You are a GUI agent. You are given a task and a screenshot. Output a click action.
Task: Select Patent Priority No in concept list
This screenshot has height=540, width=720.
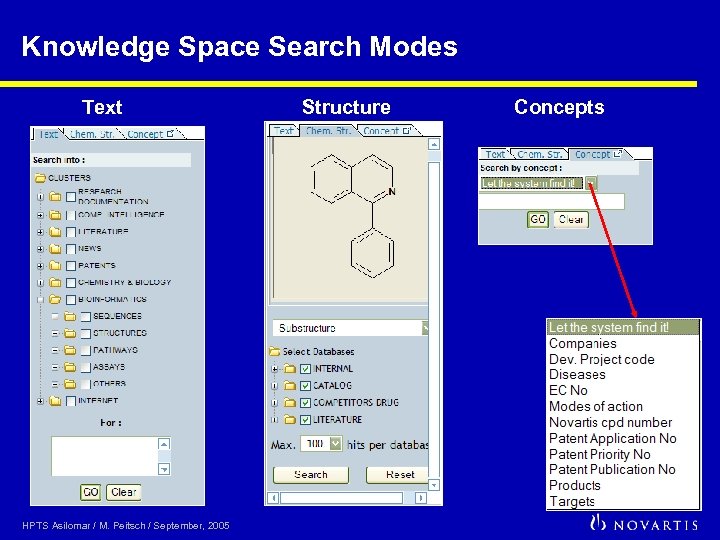click(x=600, y=454)
